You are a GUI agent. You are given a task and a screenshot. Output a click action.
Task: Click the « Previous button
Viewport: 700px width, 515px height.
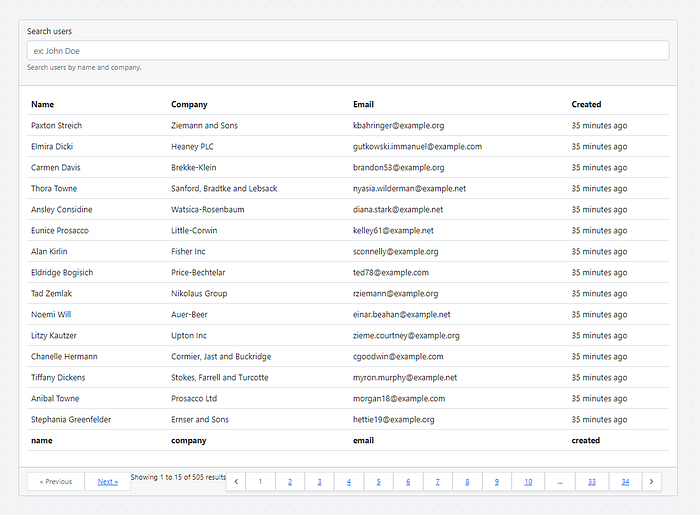pos(56,482)
